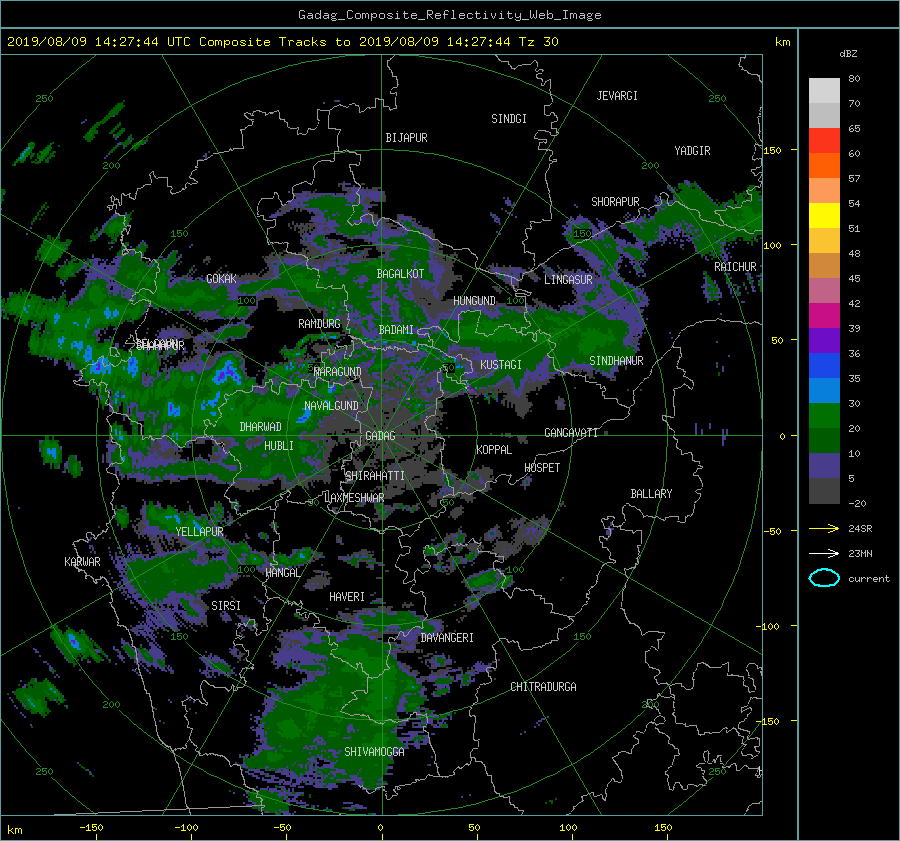Click the HOSPET city label
The width and height of the screenshot is (900, 841).
click(x=542, y=468)
